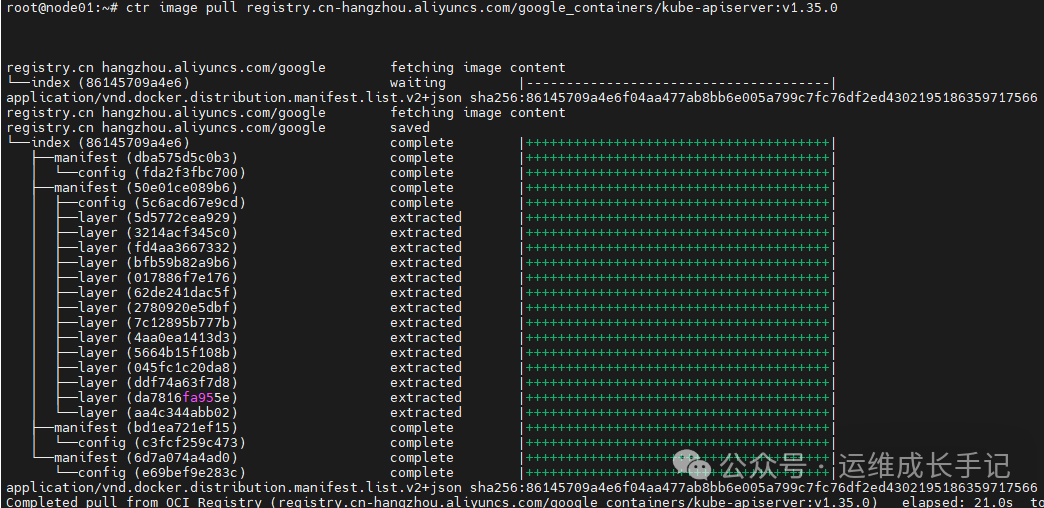Select manifest (bd1ea721ef15) row
The width and height of the screenshot is (1044, 508).
pos(433,427)
